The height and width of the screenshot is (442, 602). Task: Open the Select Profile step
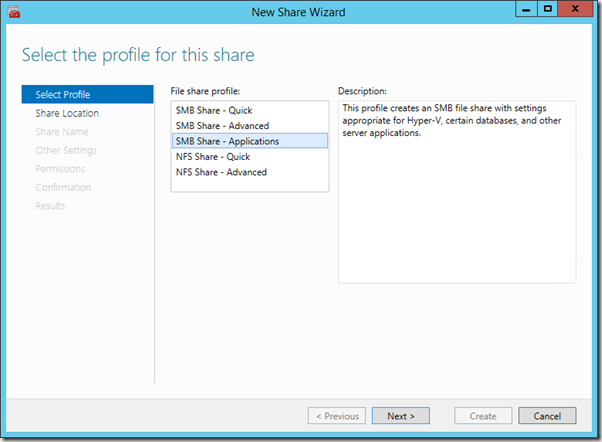tap(88, 94)
